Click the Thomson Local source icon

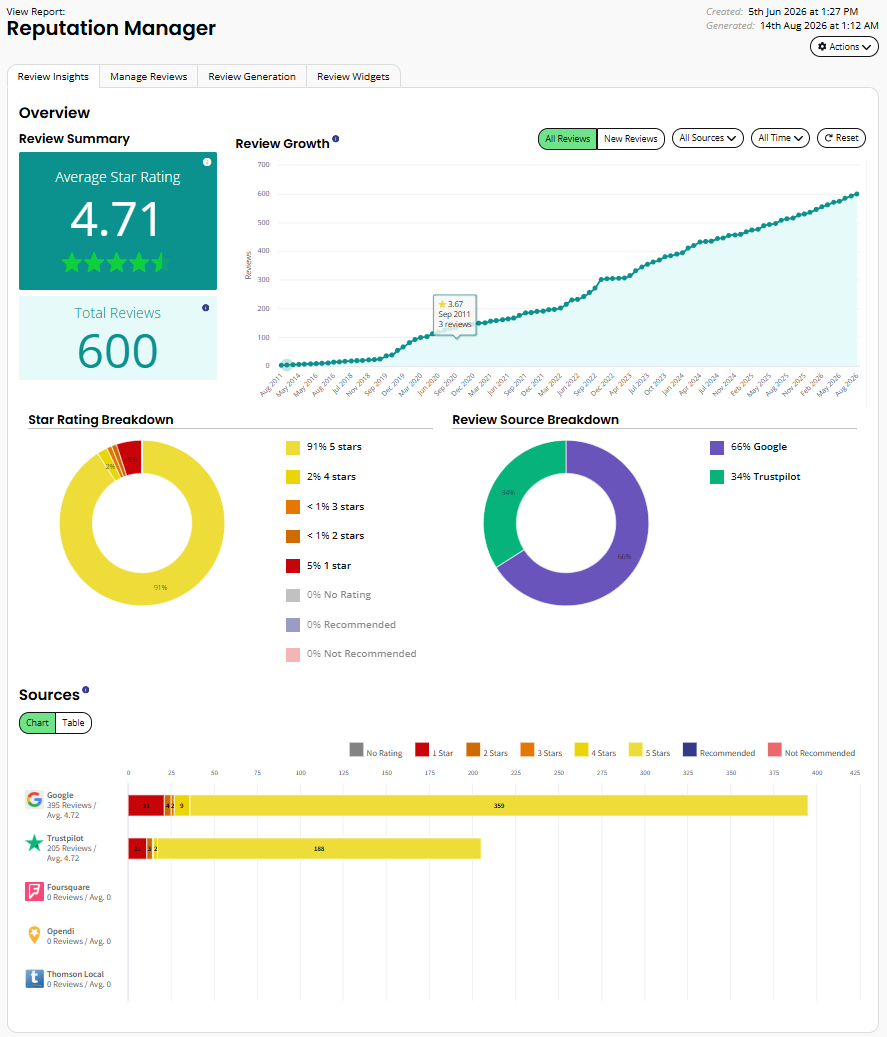tap(34, 979)
